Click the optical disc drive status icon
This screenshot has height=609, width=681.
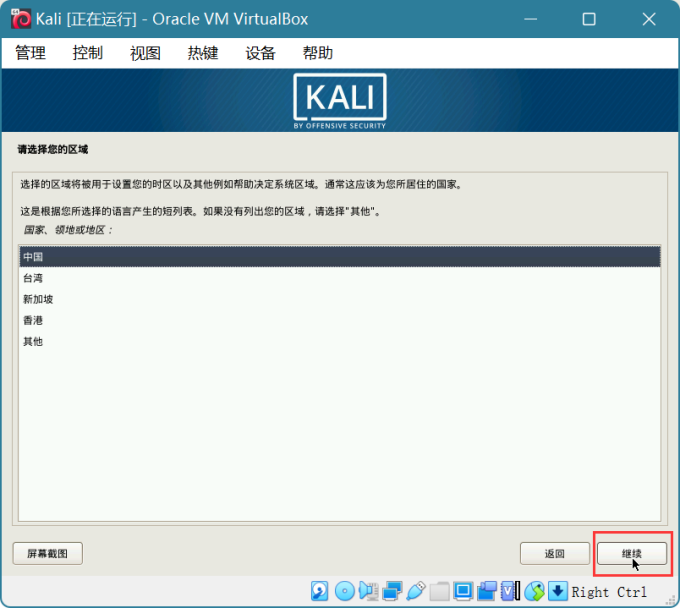tap(345, 592)
